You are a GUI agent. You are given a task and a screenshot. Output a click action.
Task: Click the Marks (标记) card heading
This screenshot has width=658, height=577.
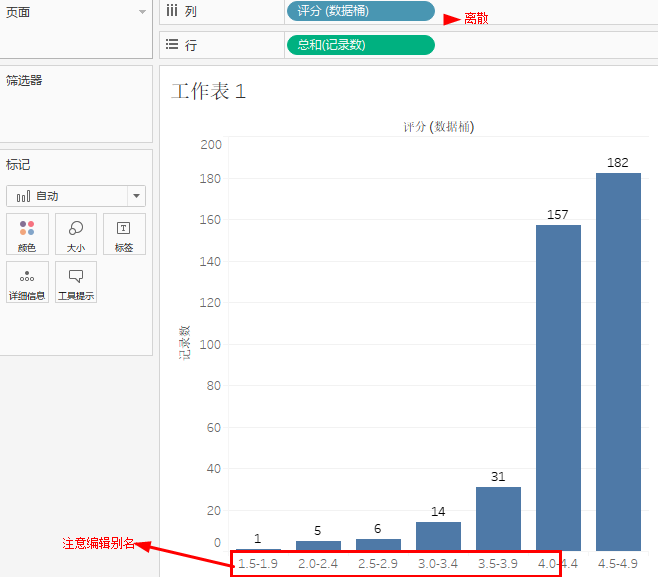click(x=18, y=164)
